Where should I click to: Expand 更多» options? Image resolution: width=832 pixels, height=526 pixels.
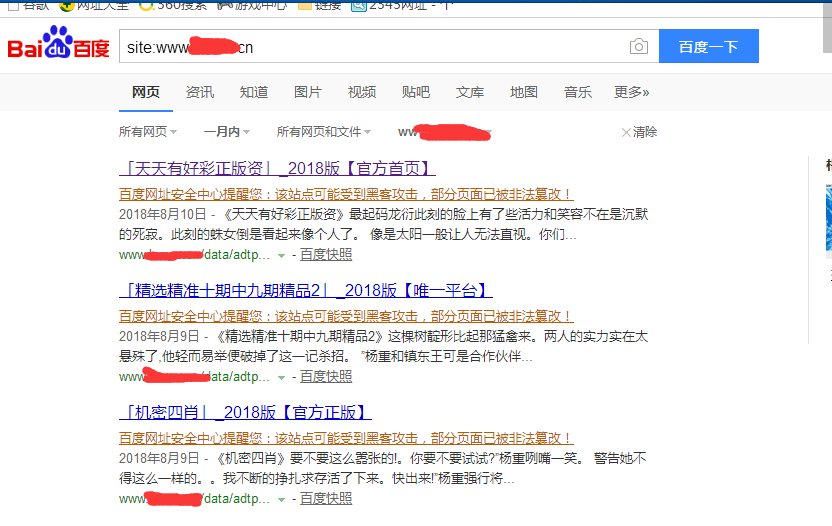[631, 92]
